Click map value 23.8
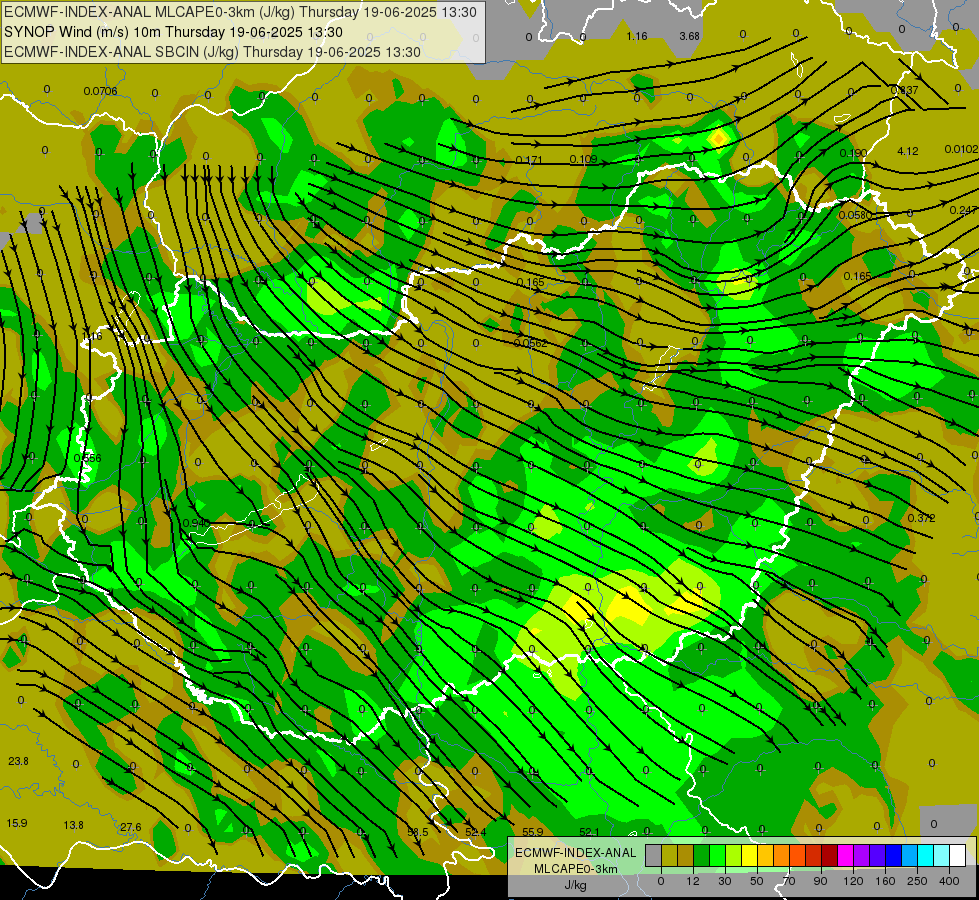 (18, 761)
